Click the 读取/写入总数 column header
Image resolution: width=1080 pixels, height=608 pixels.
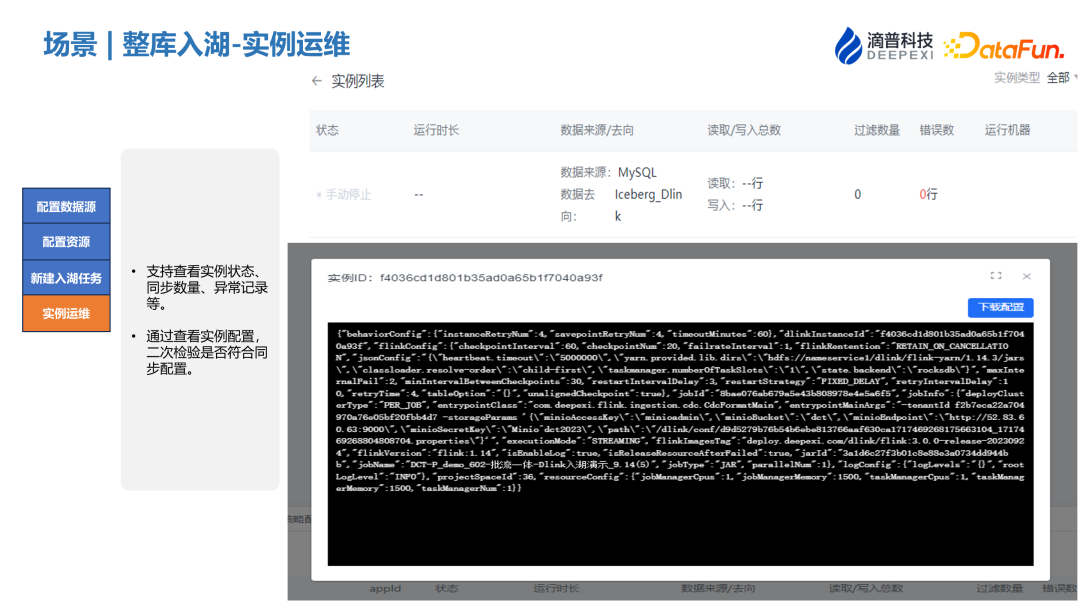point(744,130)
